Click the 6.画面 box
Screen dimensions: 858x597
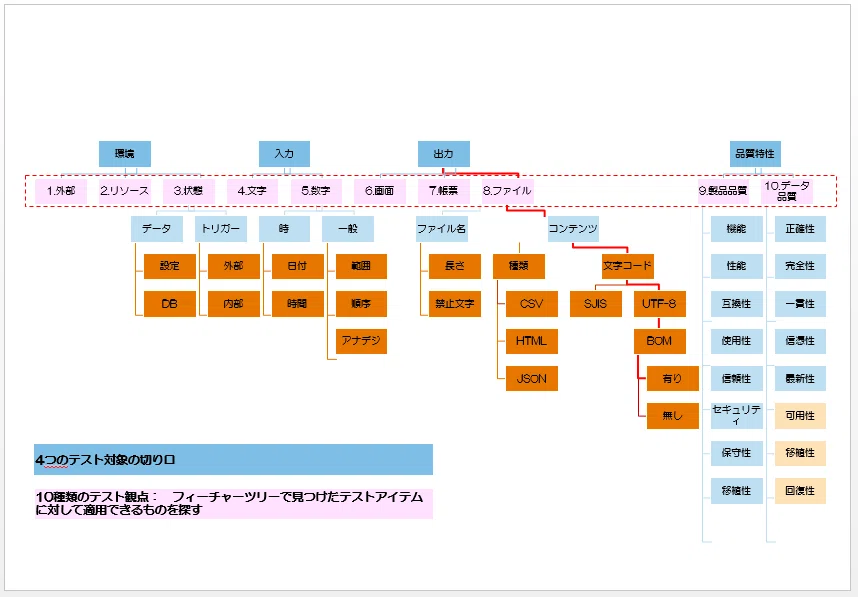(x=380, y=191)
